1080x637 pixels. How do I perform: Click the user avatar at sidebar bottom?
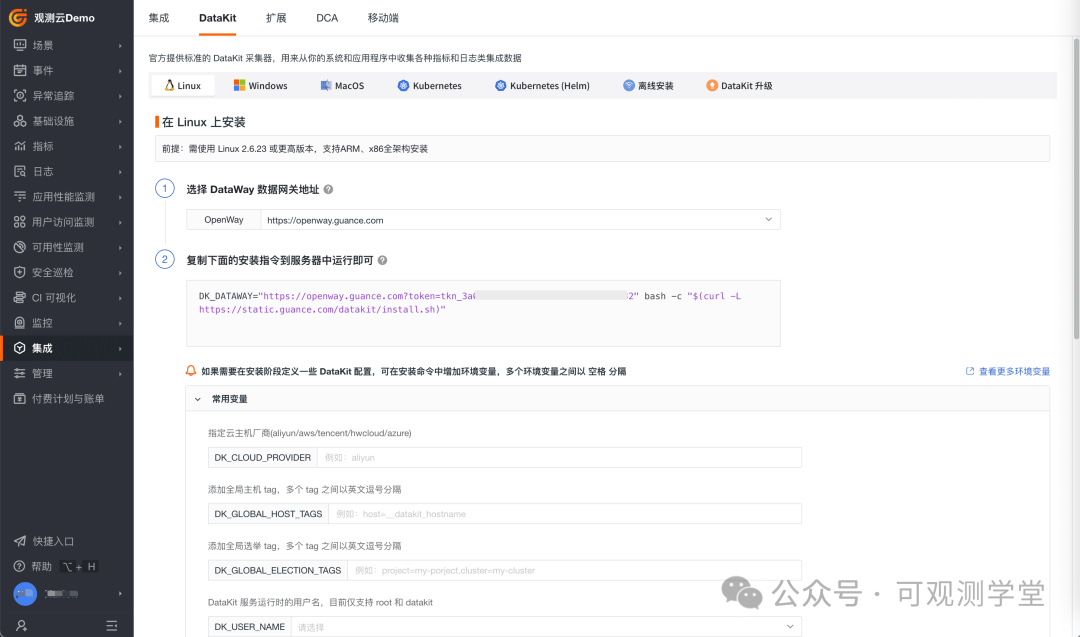pos(25,594)
